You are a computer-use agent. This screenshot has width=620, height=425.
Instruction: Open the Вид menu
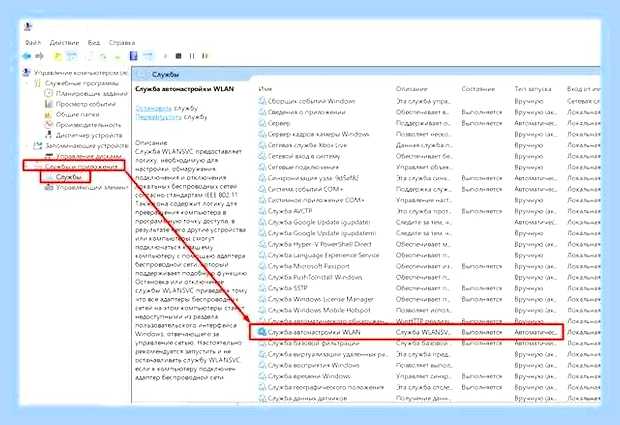pos(94,42)
